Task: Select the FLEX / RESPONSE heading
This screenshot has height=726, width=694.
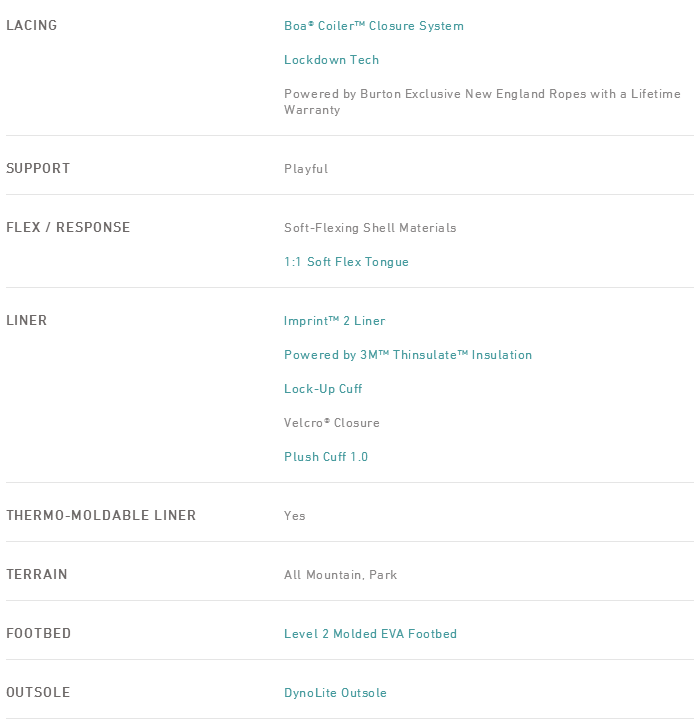Action: click(68, 227)
